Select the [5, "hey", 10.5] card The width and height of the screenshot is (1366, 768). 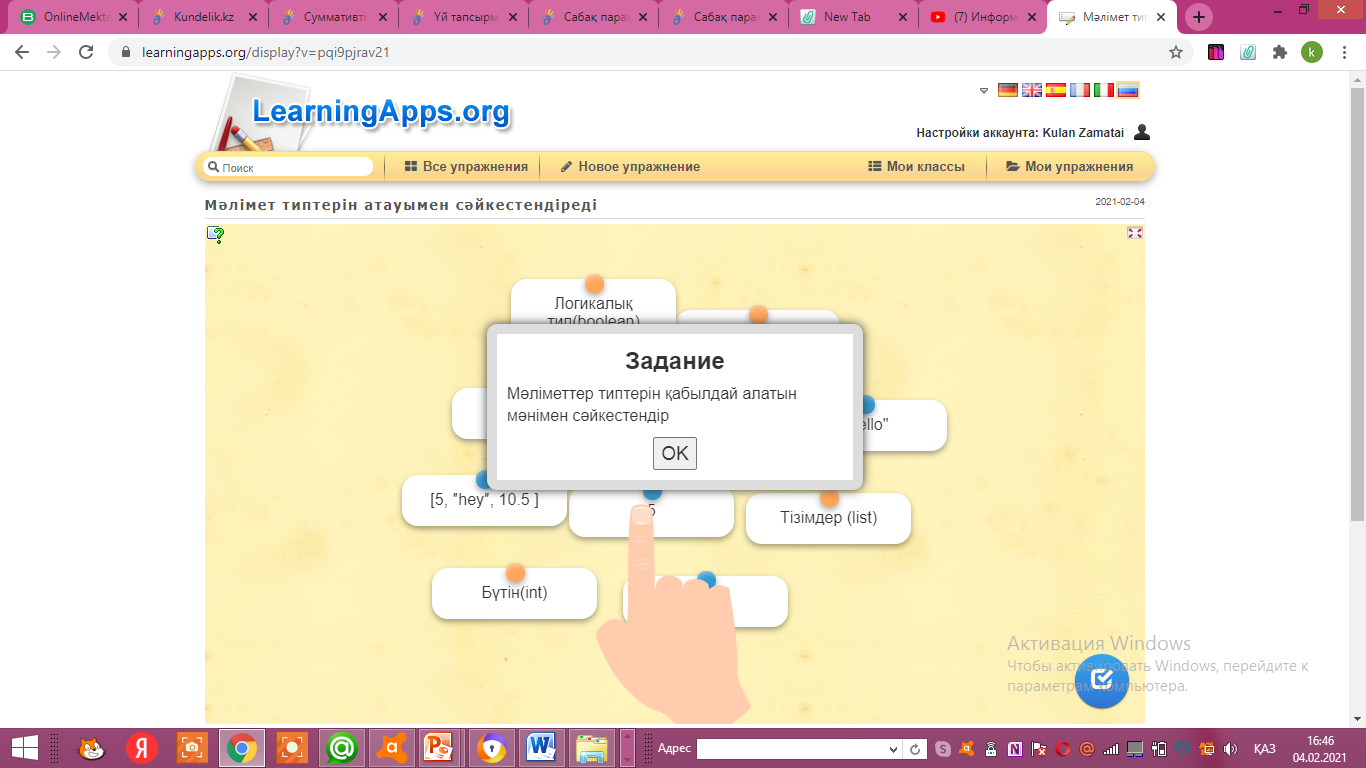(484, 500)
